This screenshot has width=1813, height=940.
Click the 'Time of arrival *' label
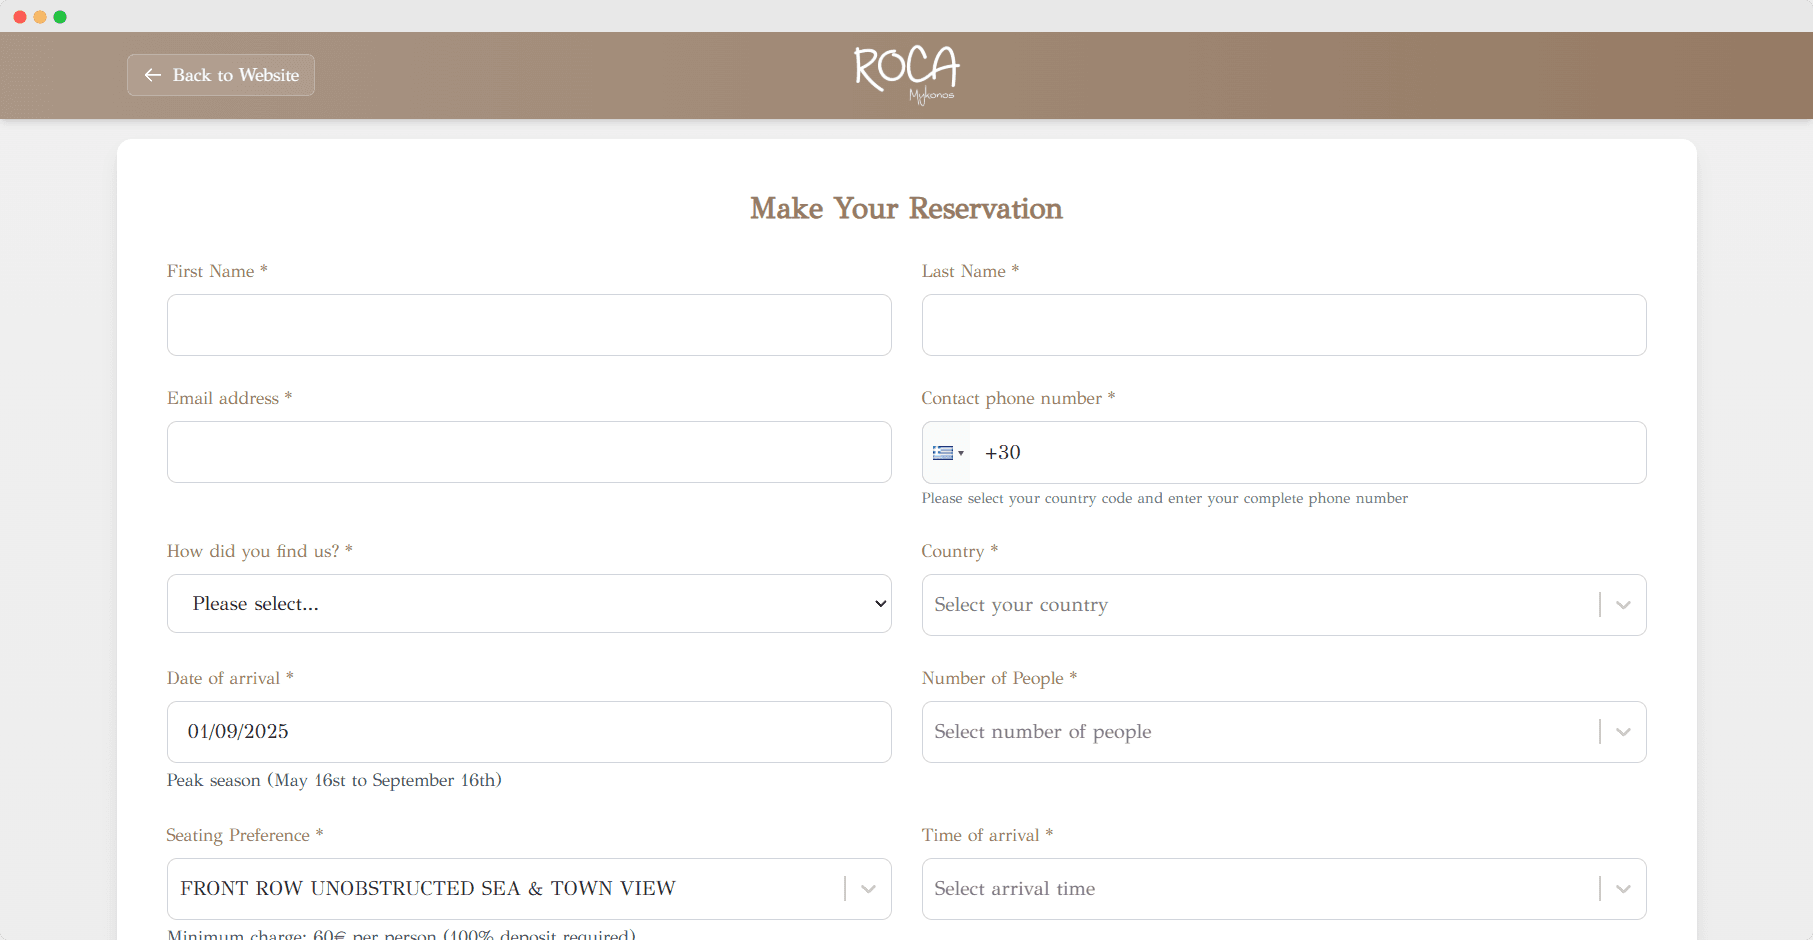point(987,835)
